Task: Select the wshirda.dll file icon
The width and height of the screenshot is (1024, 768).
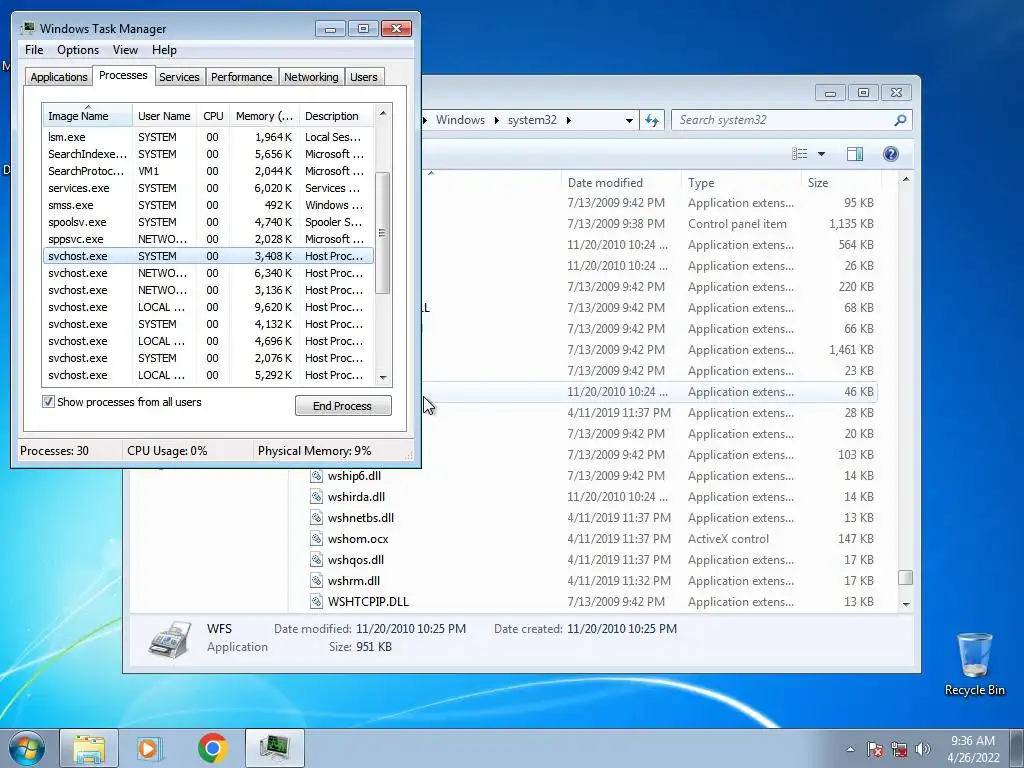Action: (316, 496)
